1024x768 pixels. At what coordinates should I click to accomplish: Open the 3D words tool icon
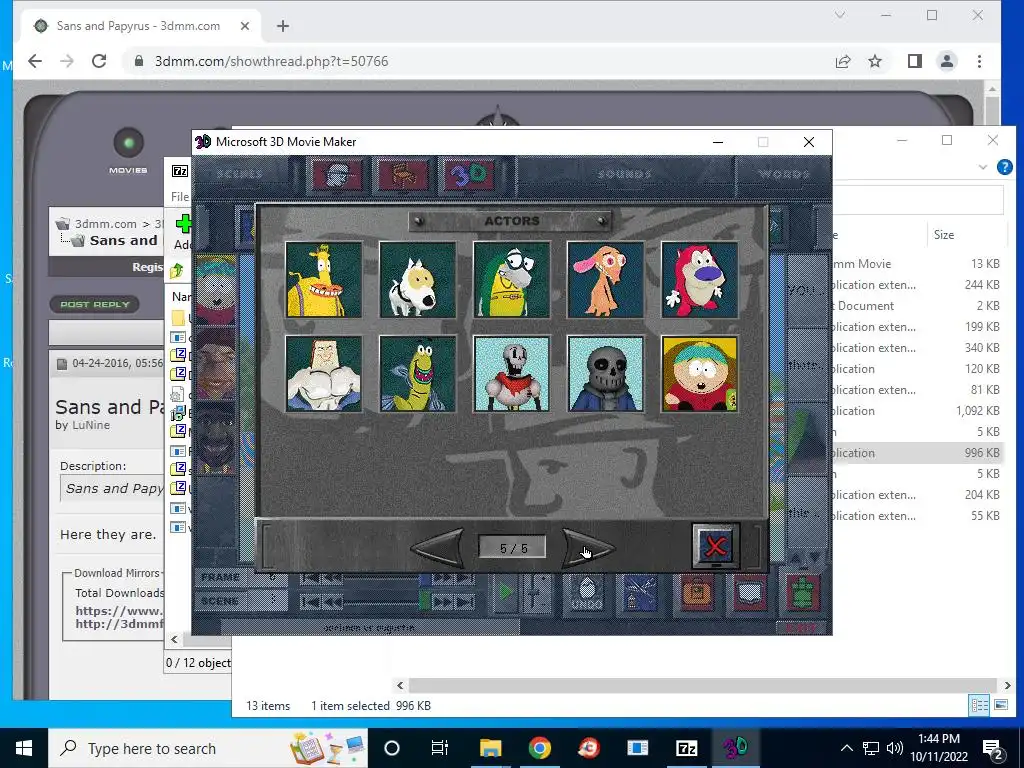click(x=469, y=174)
